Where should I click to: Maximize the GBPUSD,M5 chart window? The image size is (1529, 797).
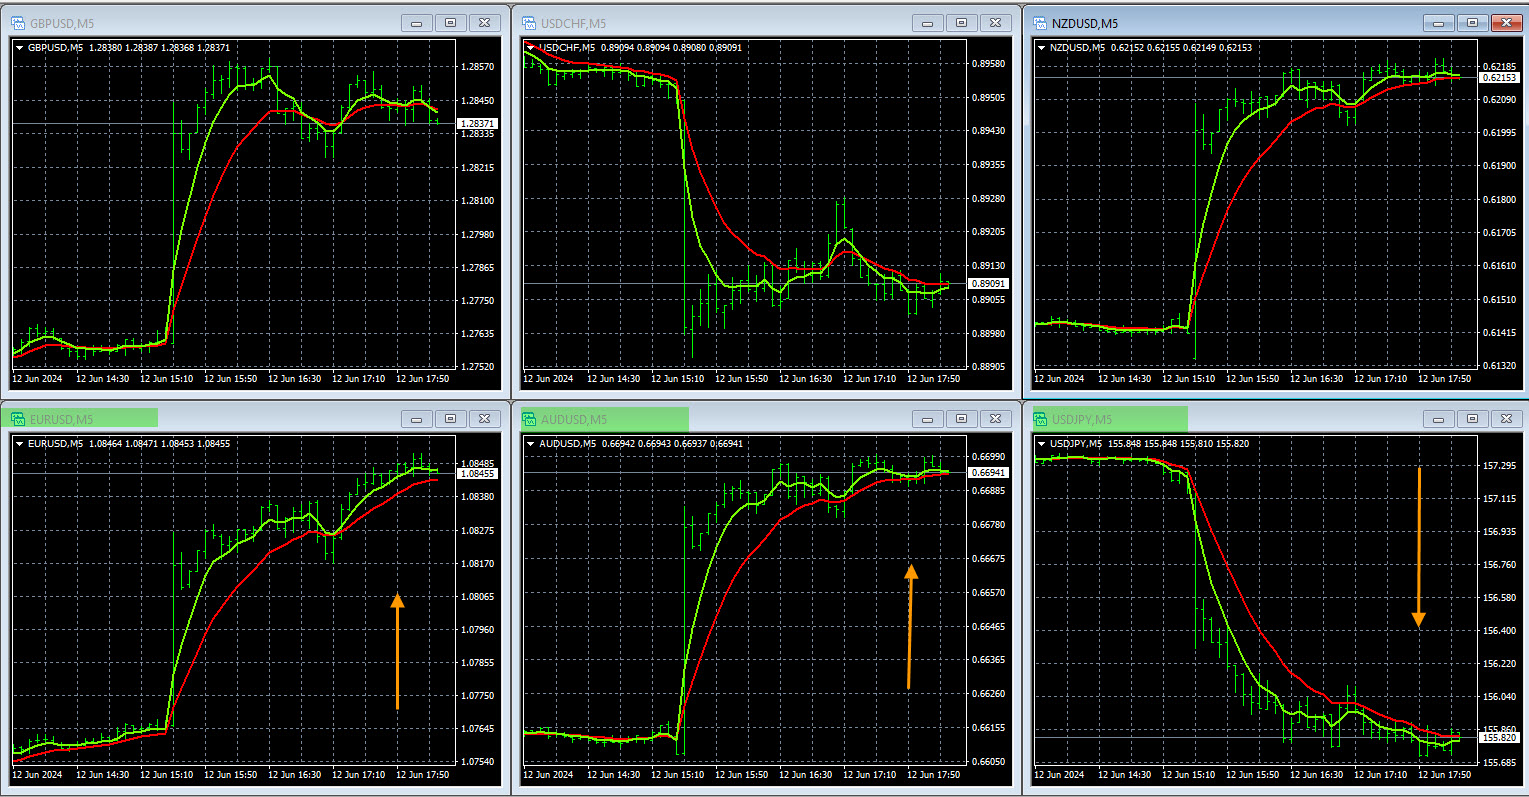(451, 23)
